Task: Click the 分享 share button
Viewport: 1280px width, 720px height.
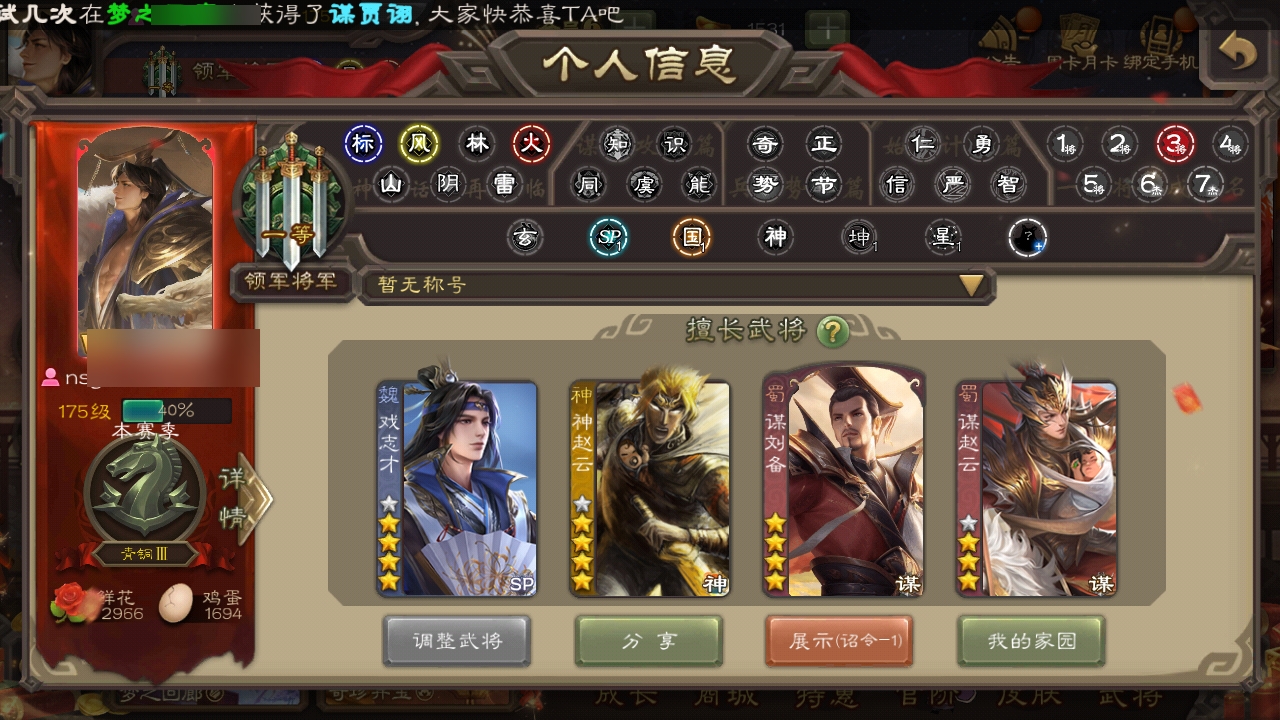Action: coord(649,641)
